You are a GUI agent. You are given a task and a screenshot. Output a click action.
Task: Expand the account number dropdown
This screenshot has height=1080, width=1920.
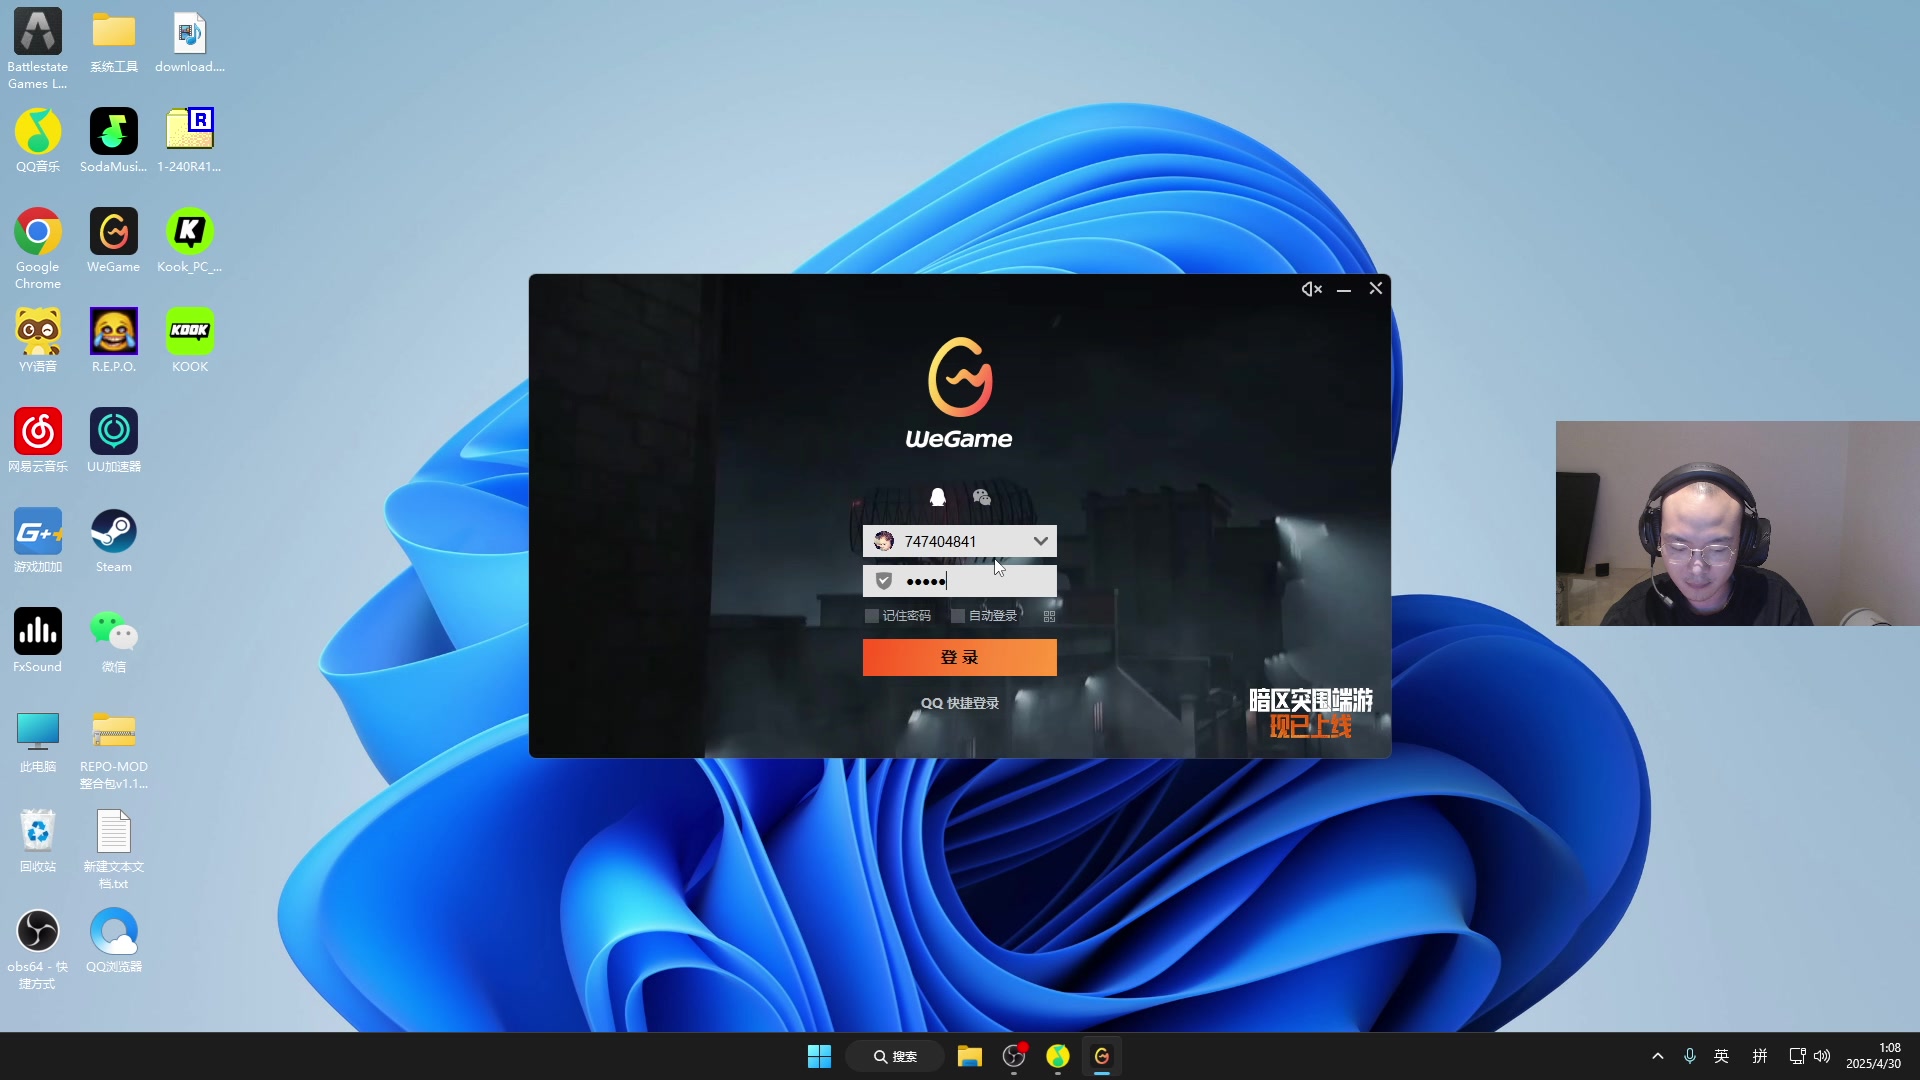pyautogui.click(x=1041, y=541)
